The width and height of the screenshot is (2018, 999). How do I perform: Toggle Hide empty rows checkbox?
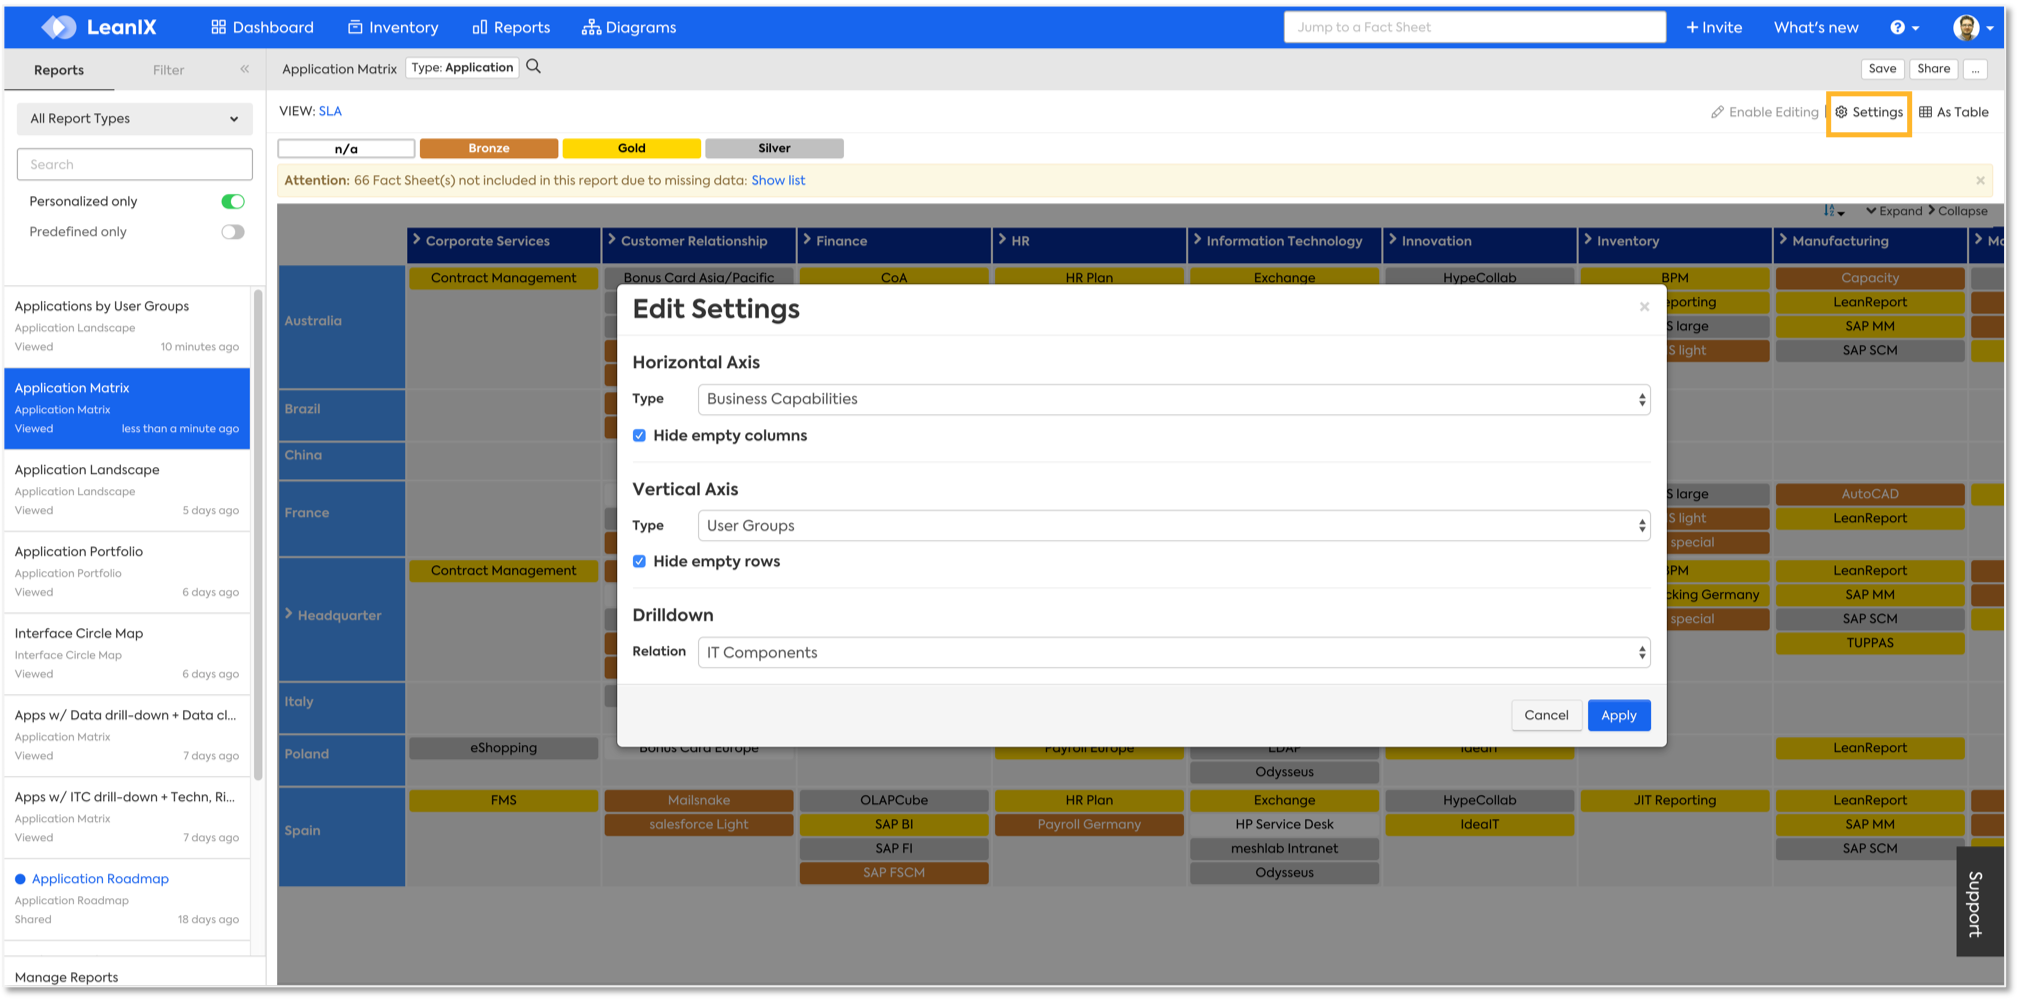click(639, 562)
